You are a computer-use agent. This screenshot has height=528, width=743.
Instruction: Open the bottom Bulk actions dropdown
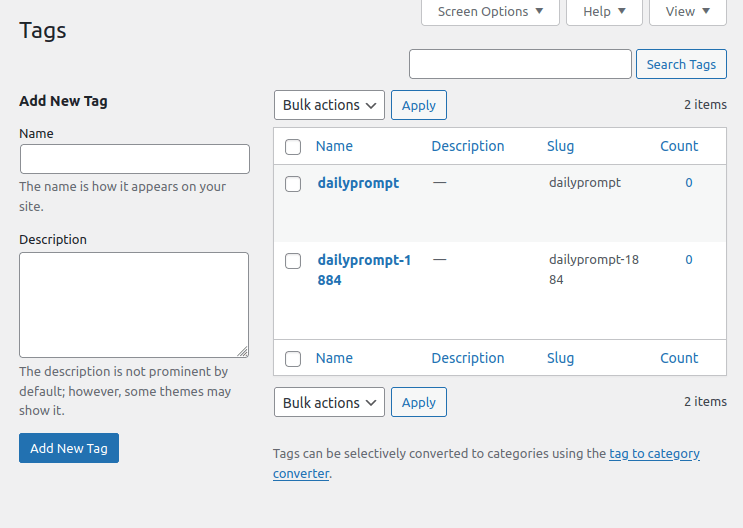pyautogui.click(x=329, y=403)
